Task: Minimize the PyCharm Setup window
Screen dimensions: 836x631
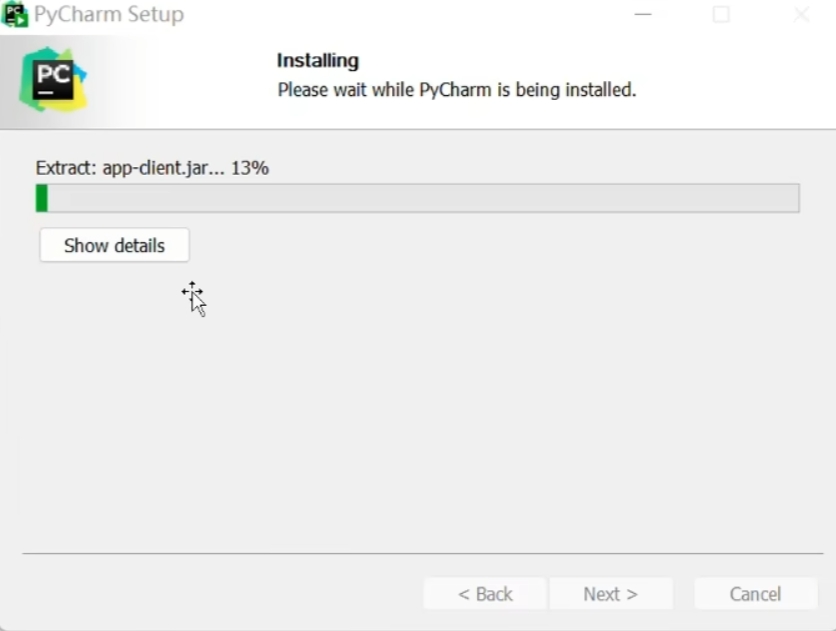Action: [x=643, y=15]
